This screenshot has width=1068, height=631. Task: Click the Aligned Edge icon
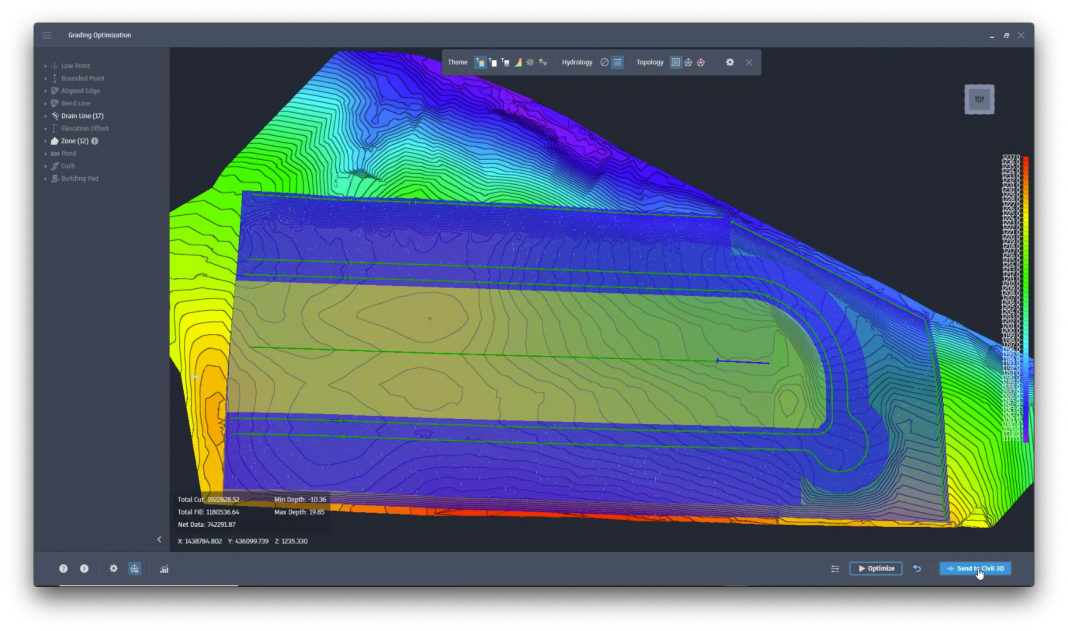pos(54,91)
